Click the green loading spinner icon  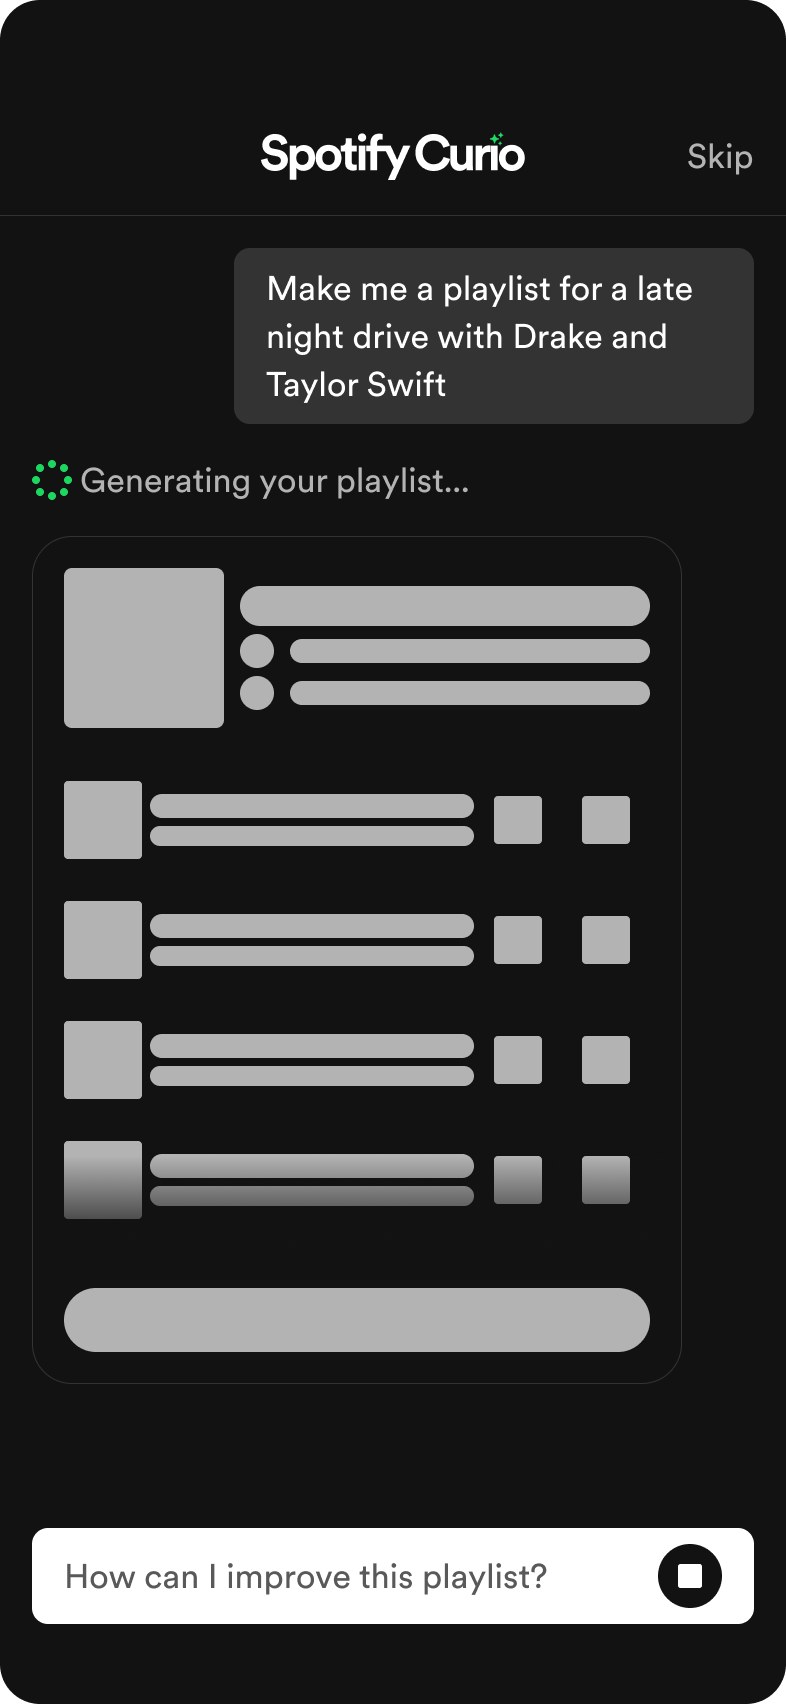pyautogui.click(x=51, y=481)
